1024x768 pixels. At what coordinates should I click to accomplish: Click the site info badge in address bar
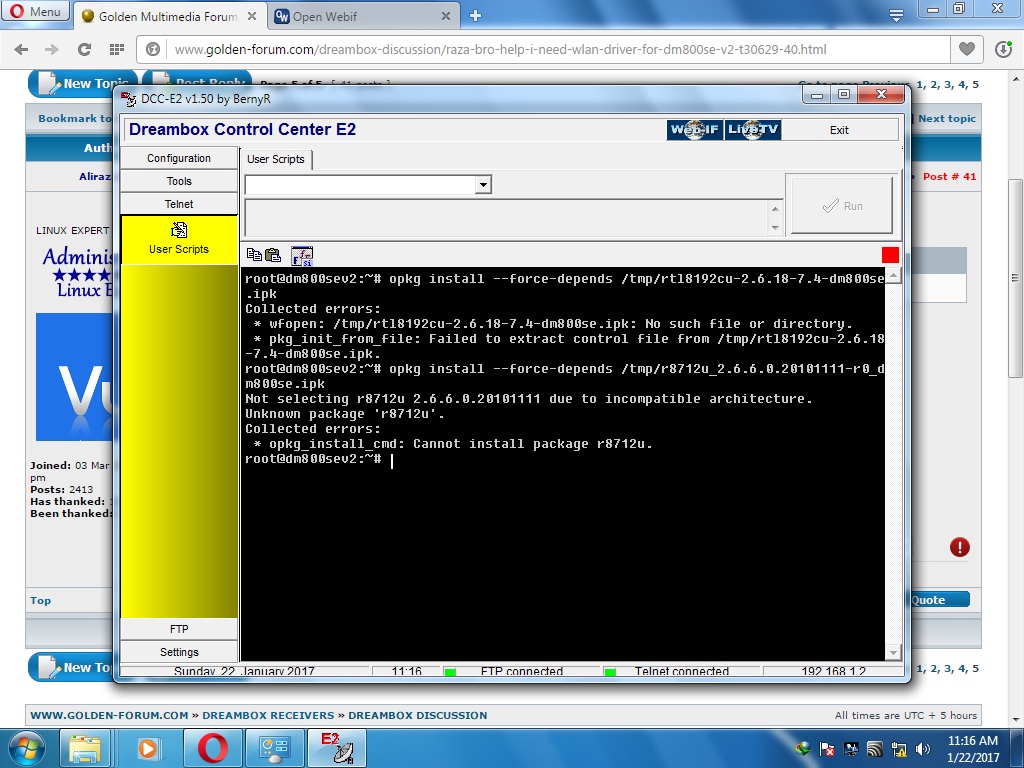(x=153, y=49)
